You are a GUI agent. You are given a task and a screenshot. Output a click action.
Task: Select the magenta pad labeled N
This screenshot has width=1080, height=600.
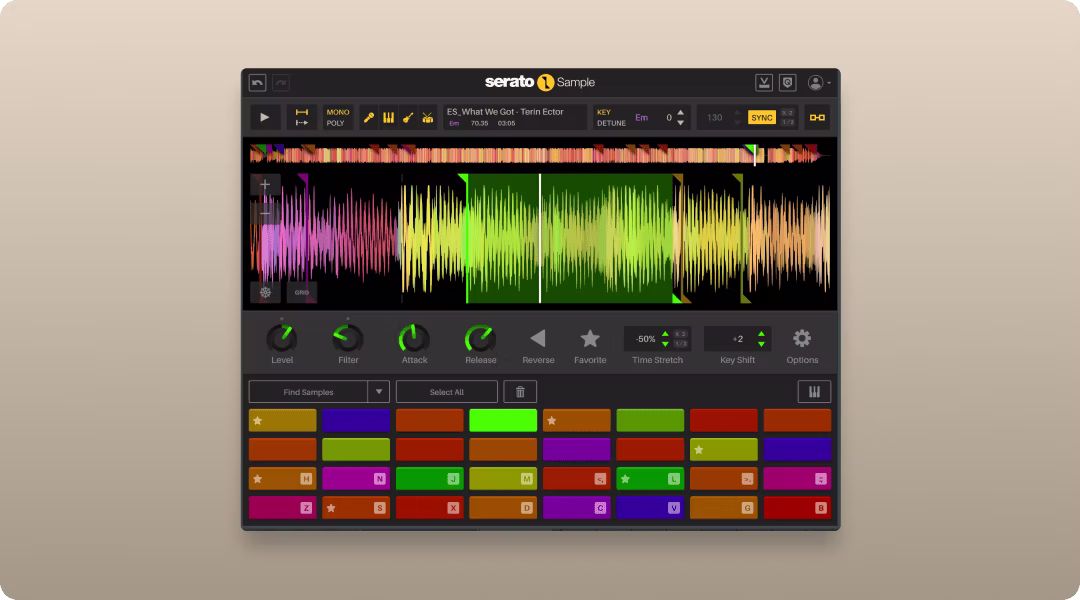pos(356,479)
